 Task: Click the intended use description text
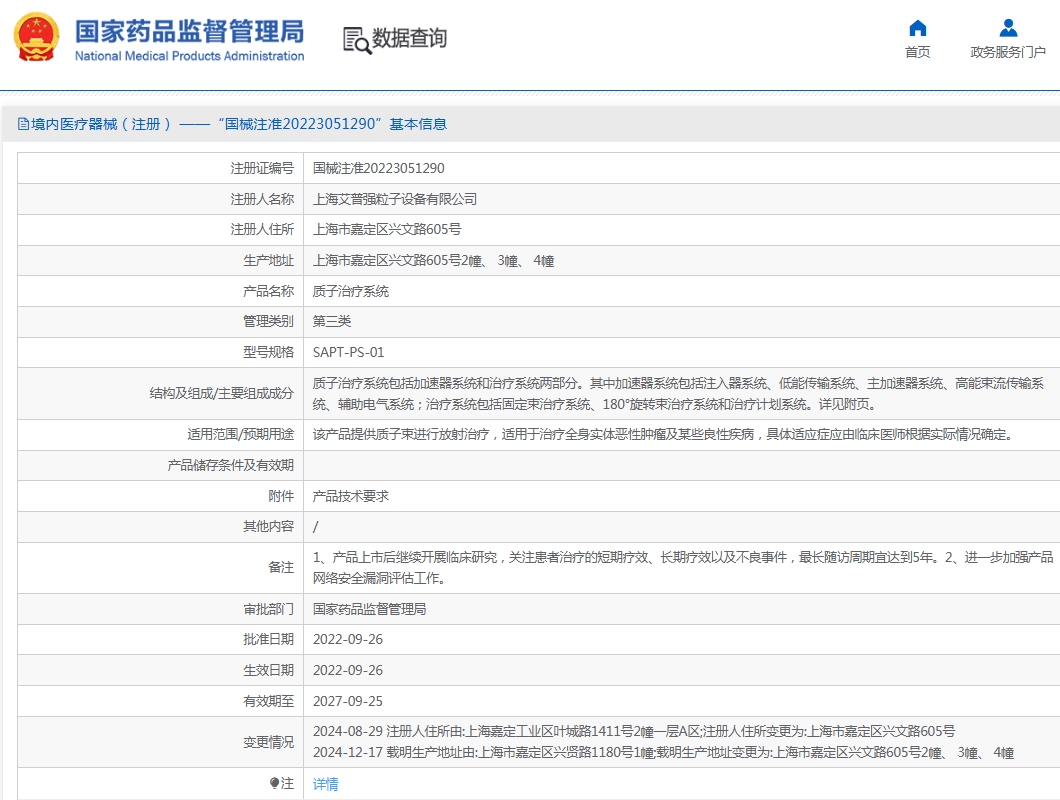(662, 434)
